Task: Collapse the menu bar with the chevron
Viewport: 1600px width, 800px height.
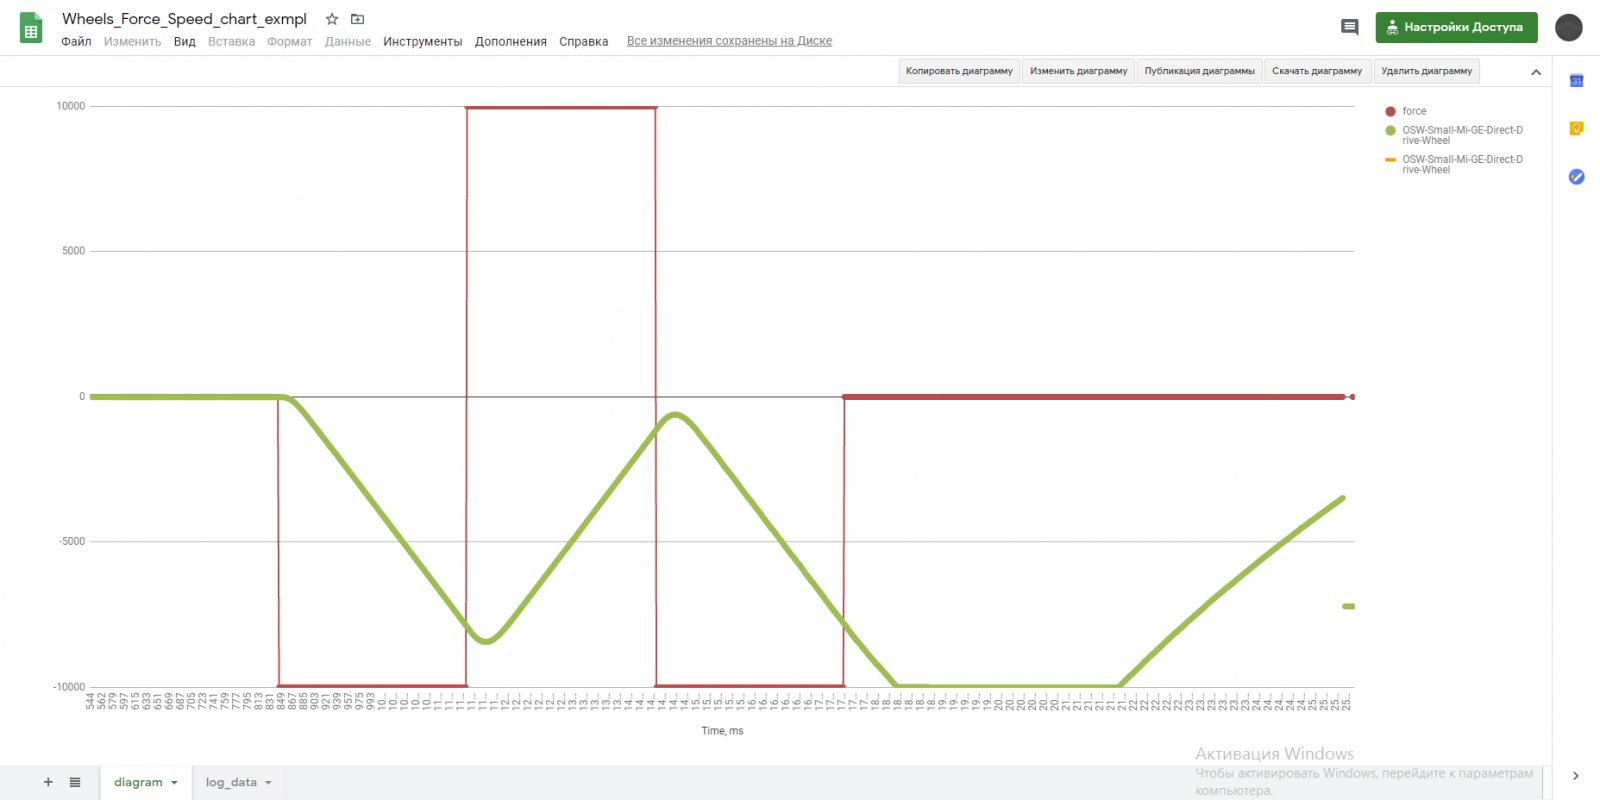Action: click(x=1536, y=72)
